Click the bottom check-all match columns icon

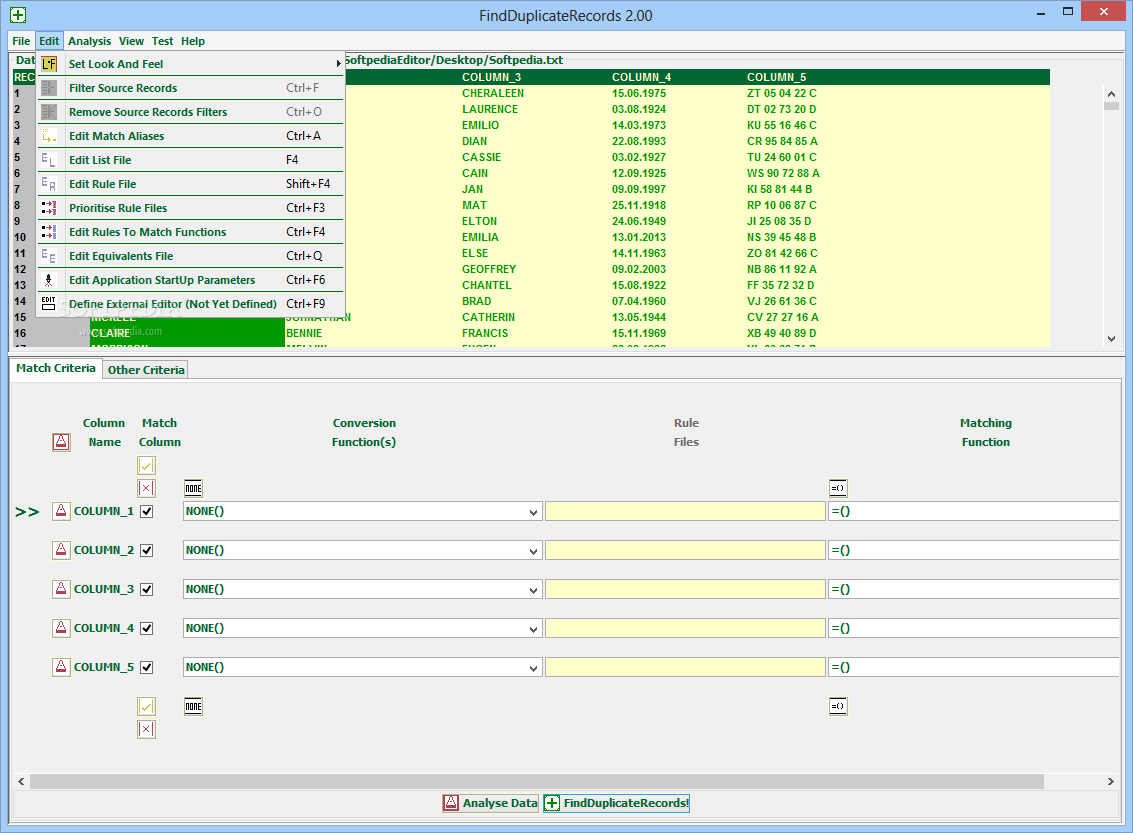(147, 707)
